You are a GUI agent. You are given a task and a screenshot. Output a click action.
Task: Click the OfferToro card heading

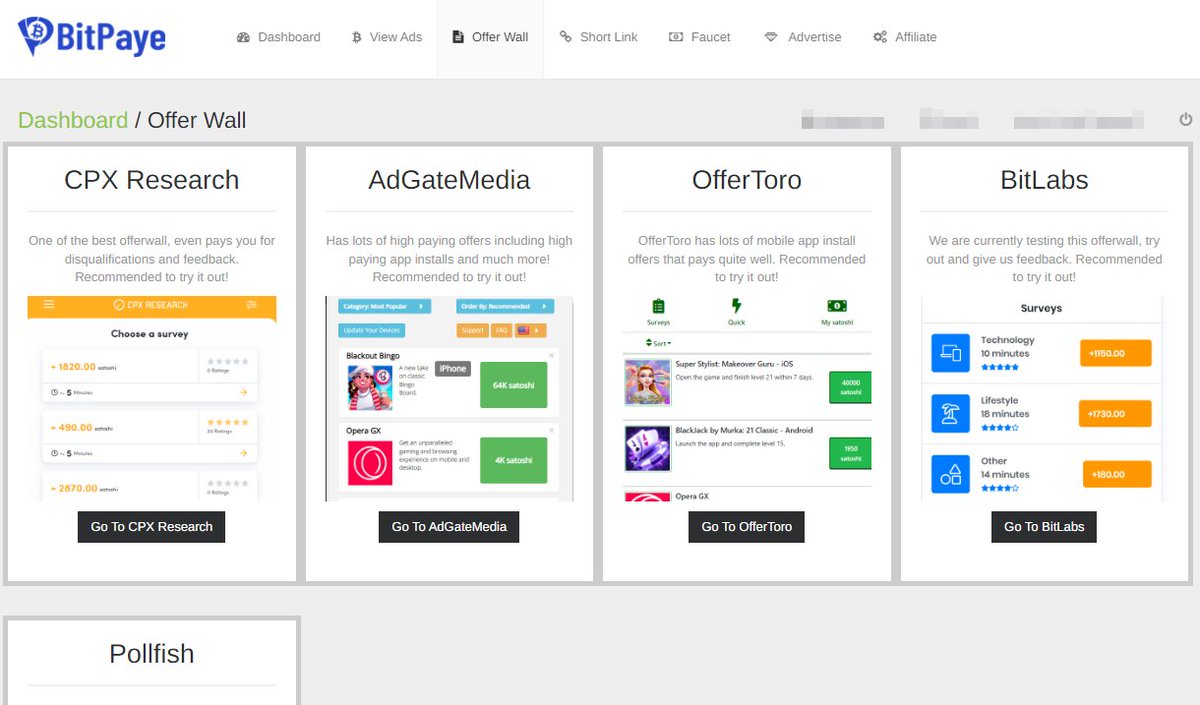pyautogui.click(x=747, y=180)
